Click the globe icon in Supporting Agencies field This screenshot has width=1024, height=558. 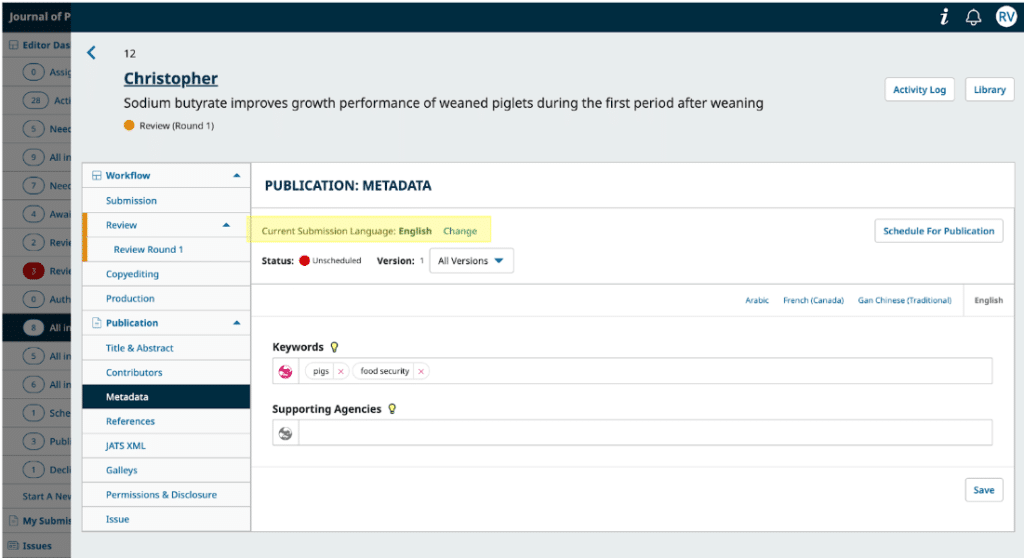pyautogui.click(x=286, y=433)
